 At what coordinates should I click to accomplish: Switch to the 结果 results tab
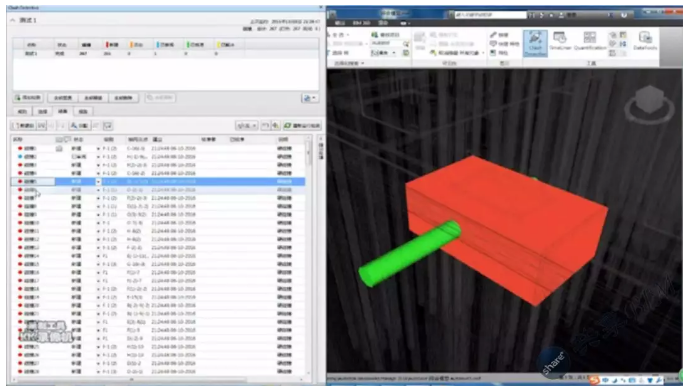click(63, 111)
